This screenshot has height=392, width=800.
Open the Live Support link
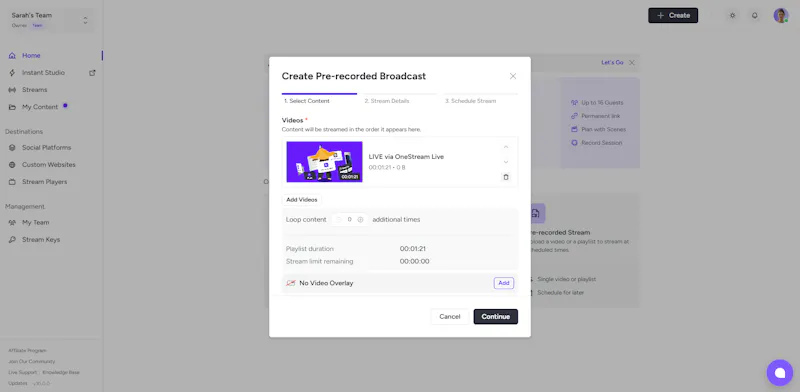click(22, 372)
